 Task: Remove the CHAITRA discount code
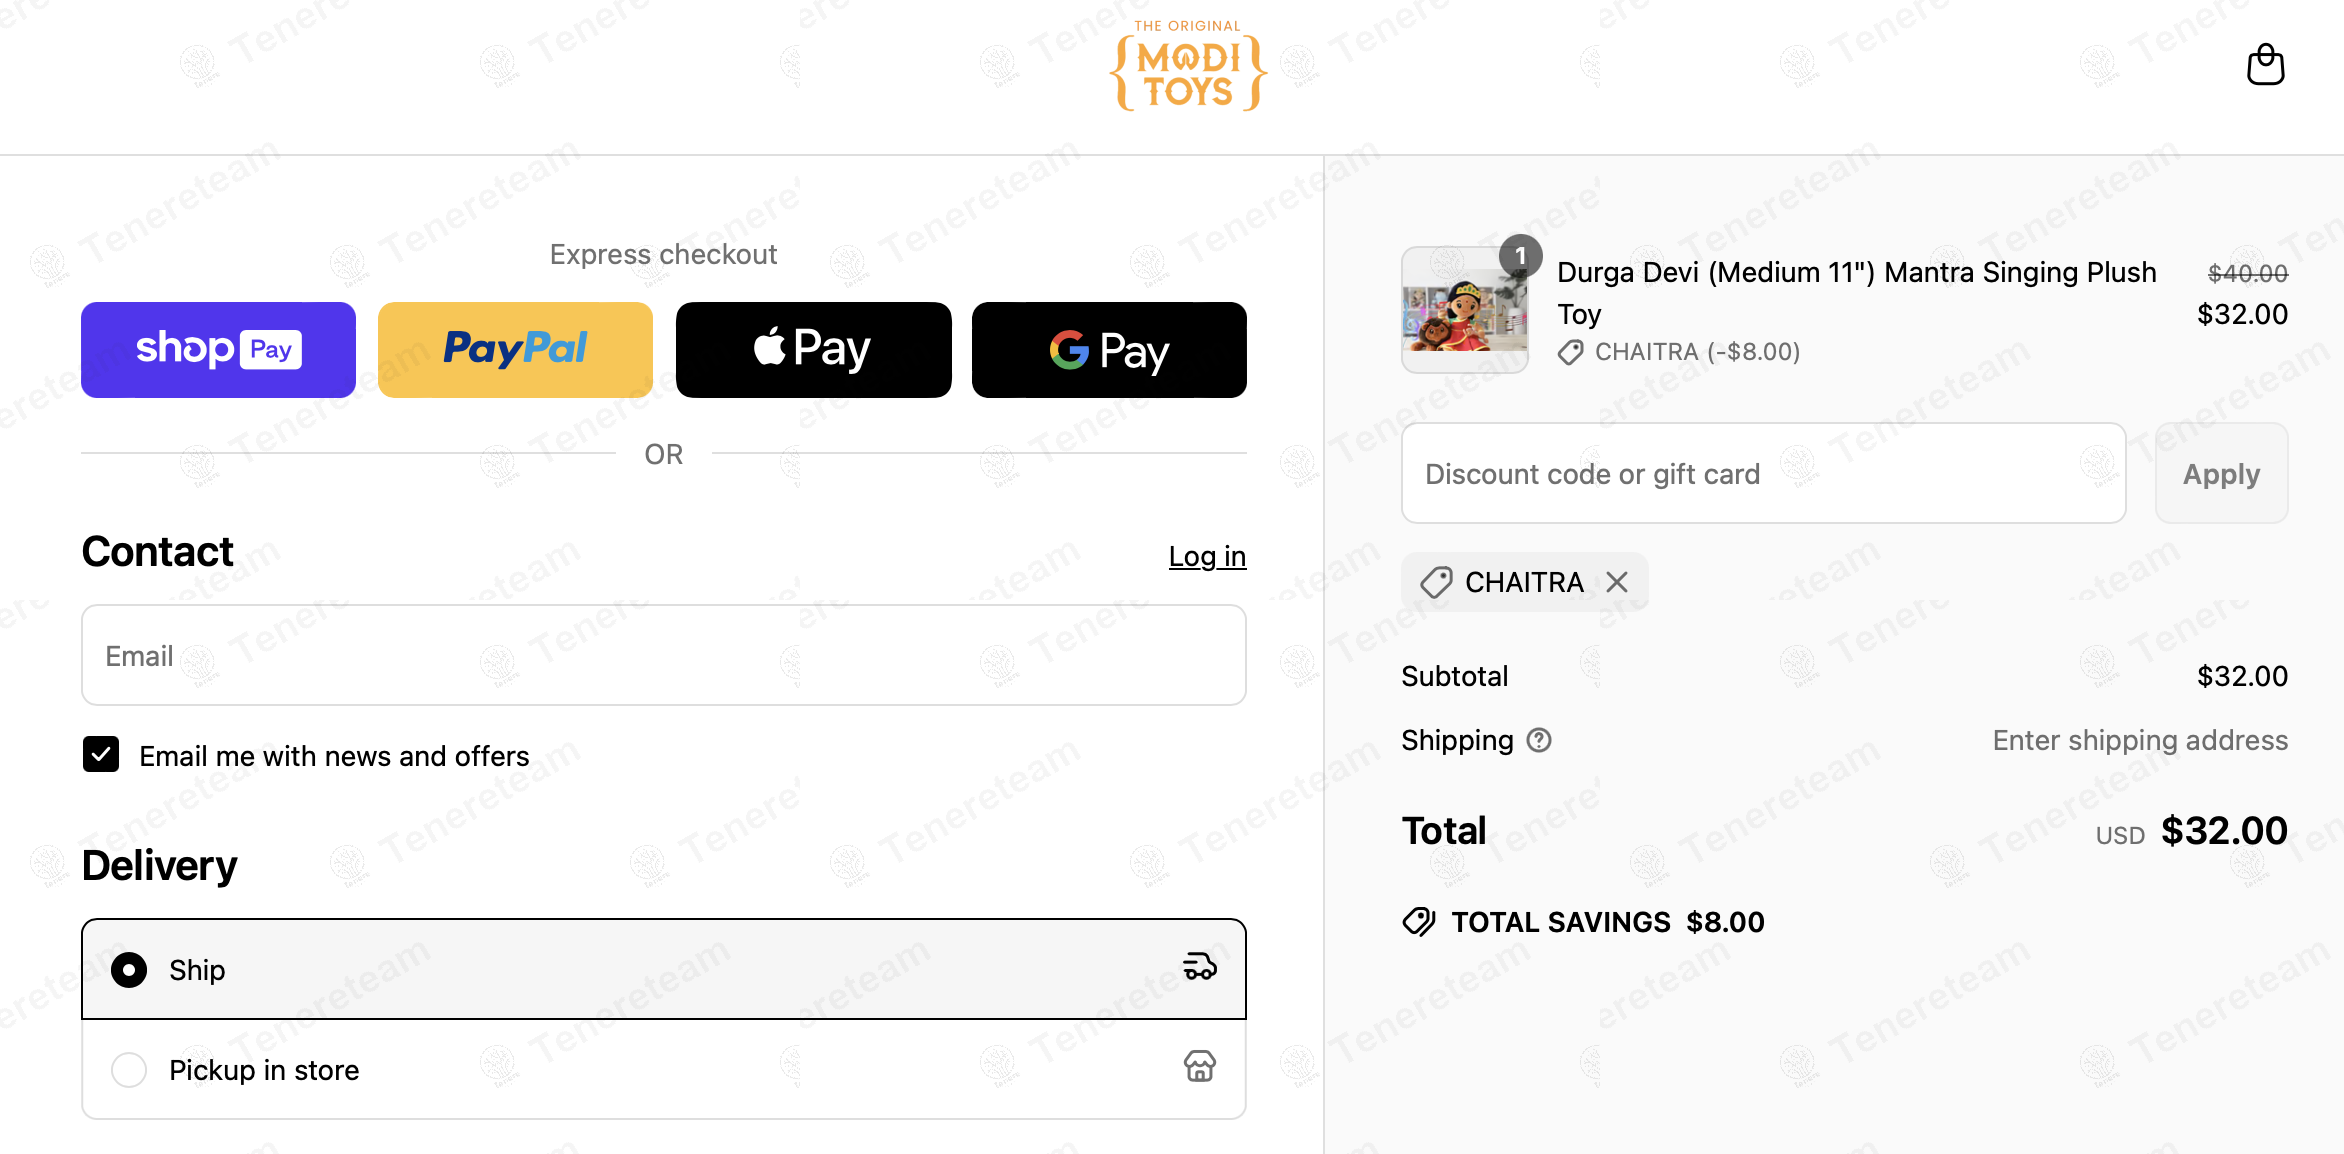(x=1617, y=582)
